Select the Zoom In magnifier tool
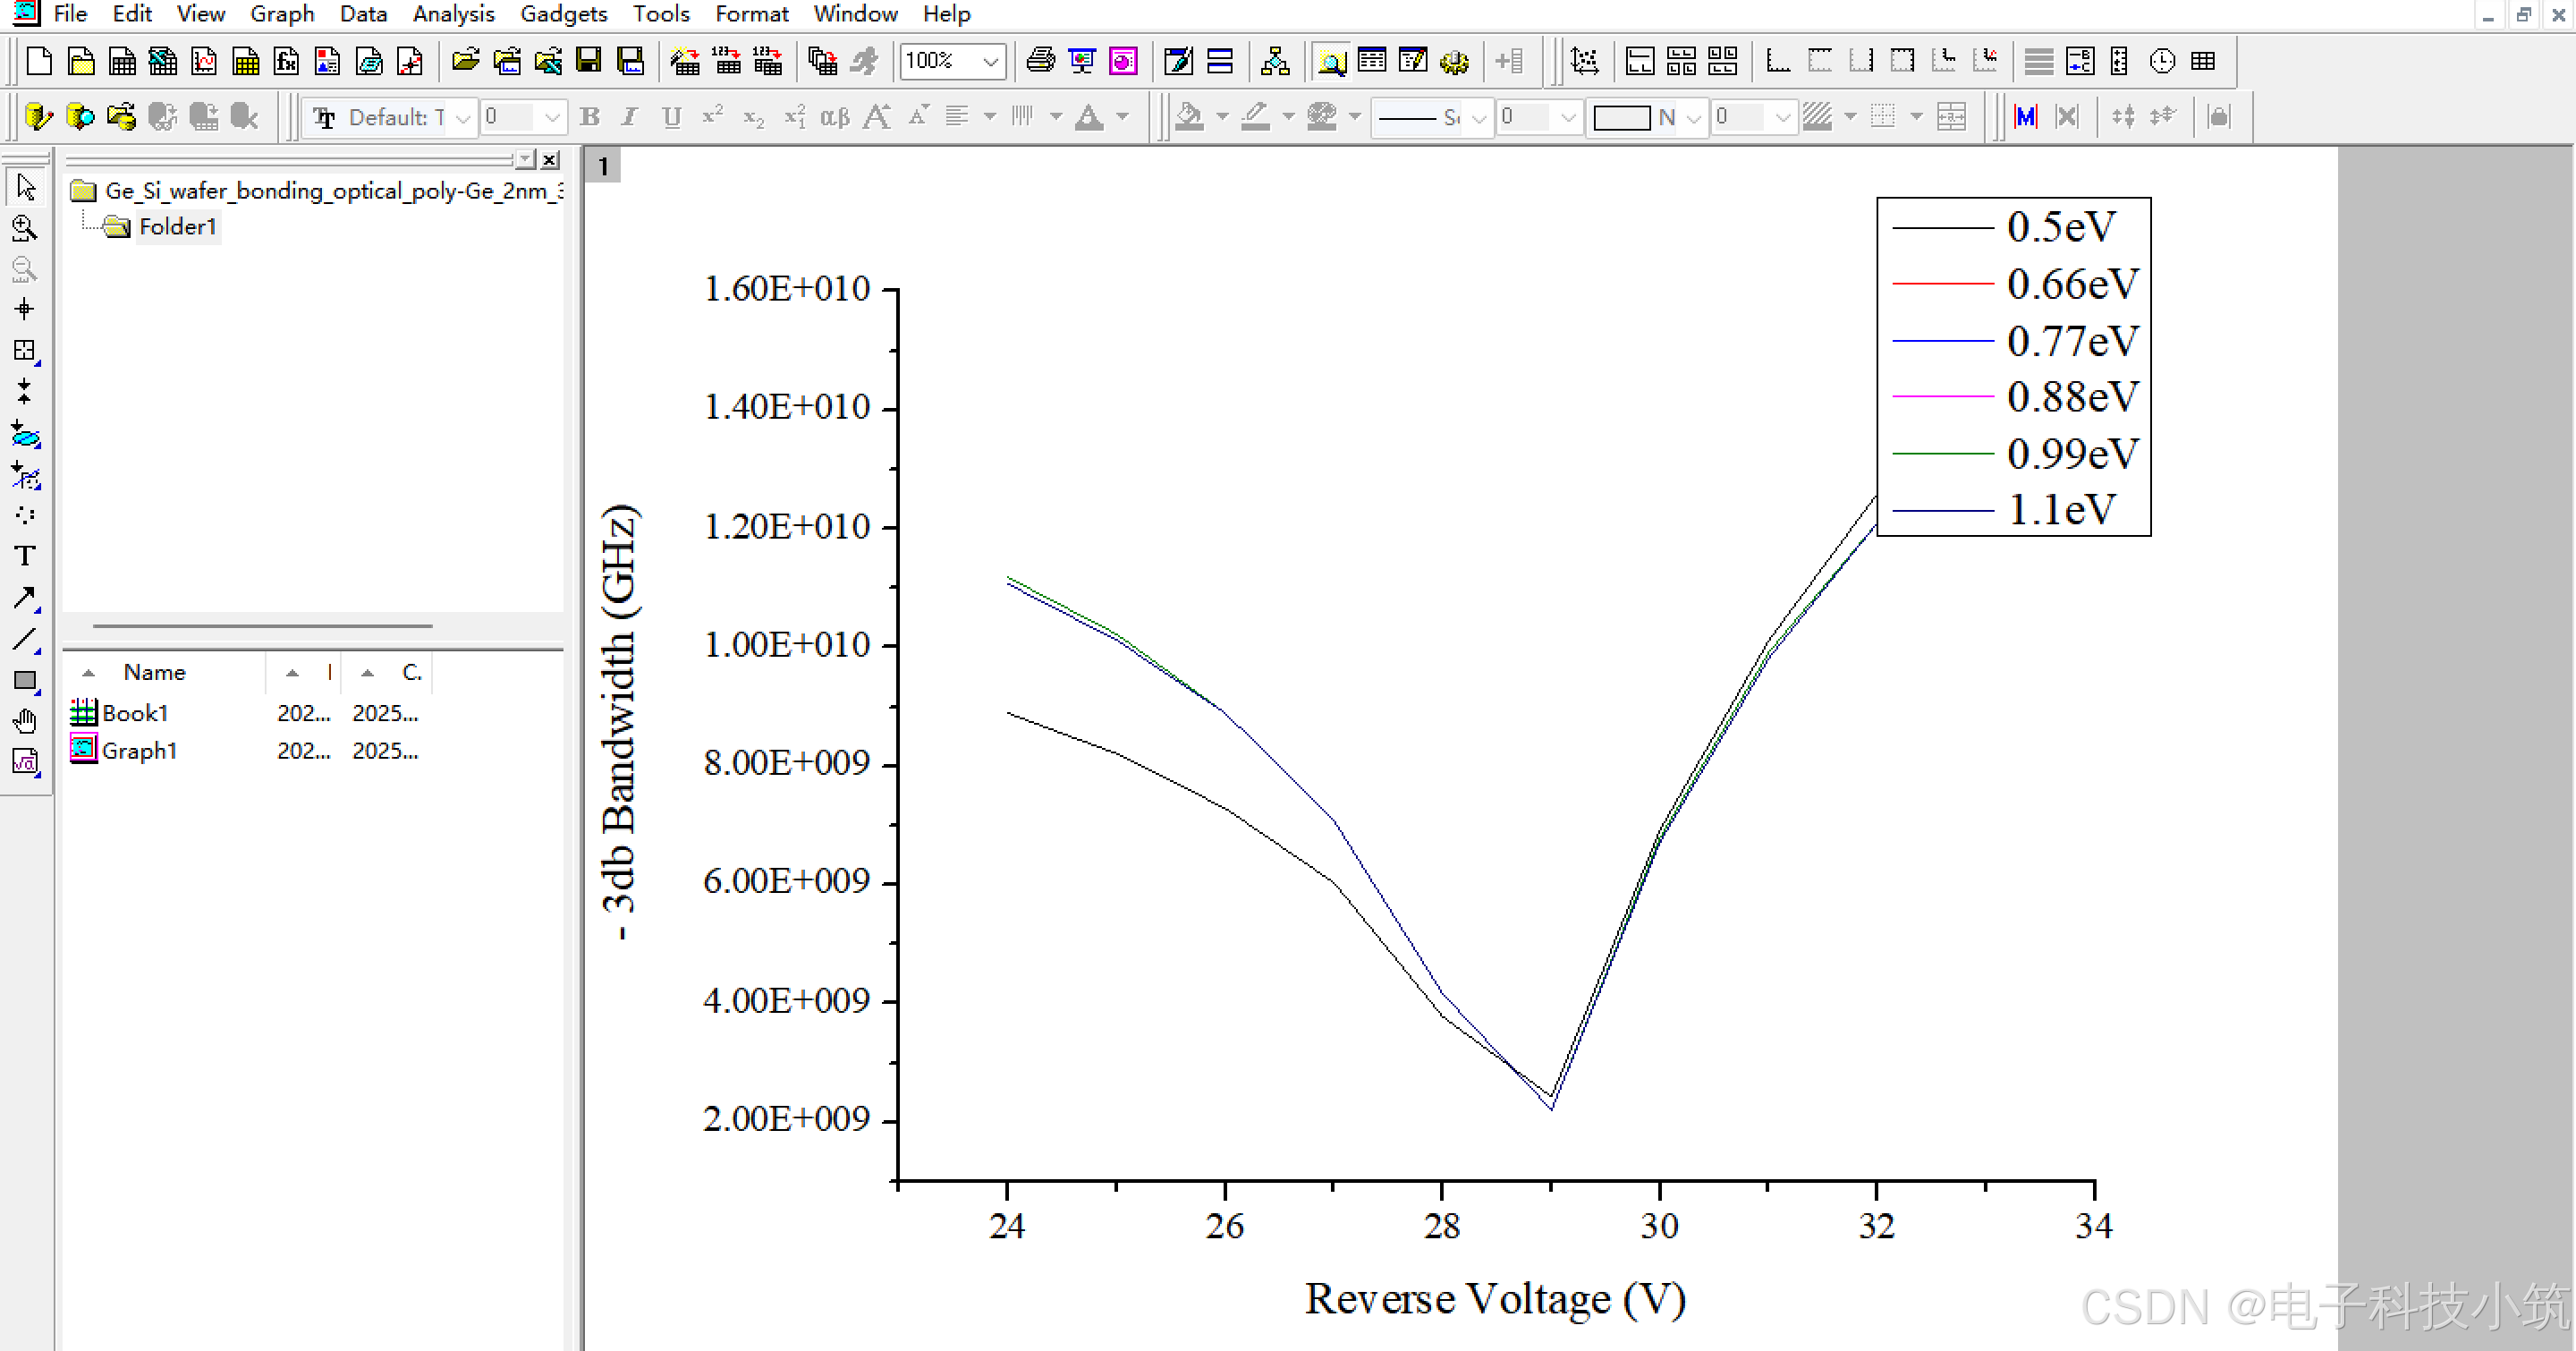The width and height of the screenshot is (2576, 1351). 25,228
